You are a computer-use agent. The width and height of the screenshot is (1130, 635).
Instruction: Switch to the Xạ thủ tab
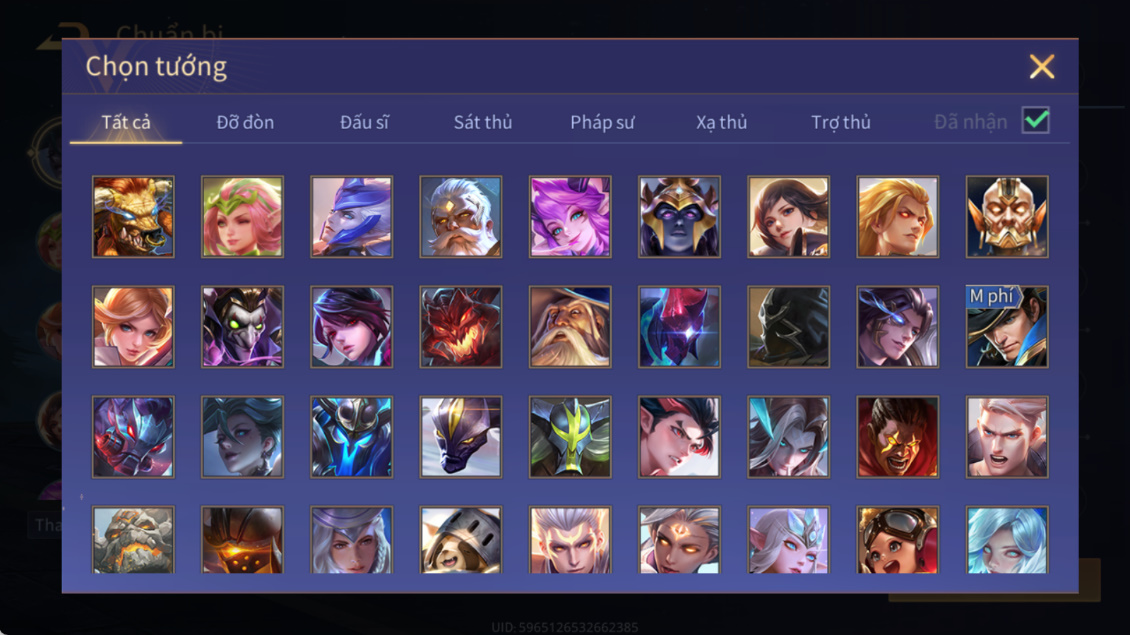pyautogui.click(x=721, y=122)
